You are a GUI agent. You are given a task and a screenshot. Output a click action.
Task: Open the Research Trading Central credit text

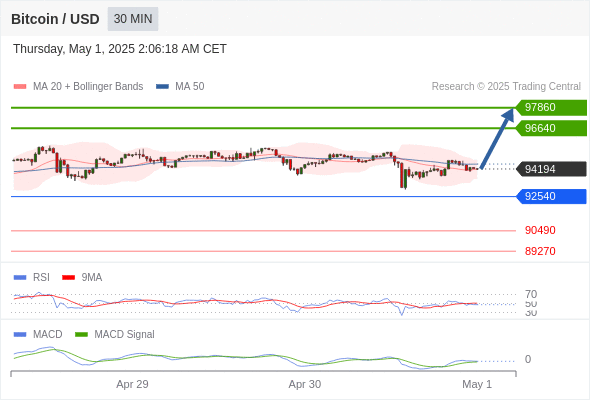(506, 87)
